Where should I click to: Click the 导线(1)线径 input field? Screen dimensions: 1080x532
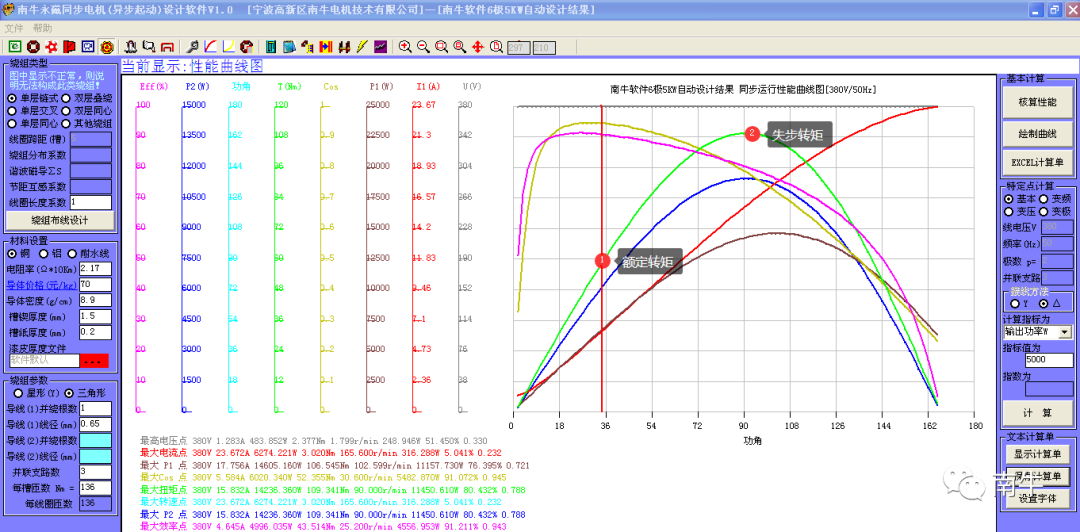pyautogui.click(x=95, y=423)
